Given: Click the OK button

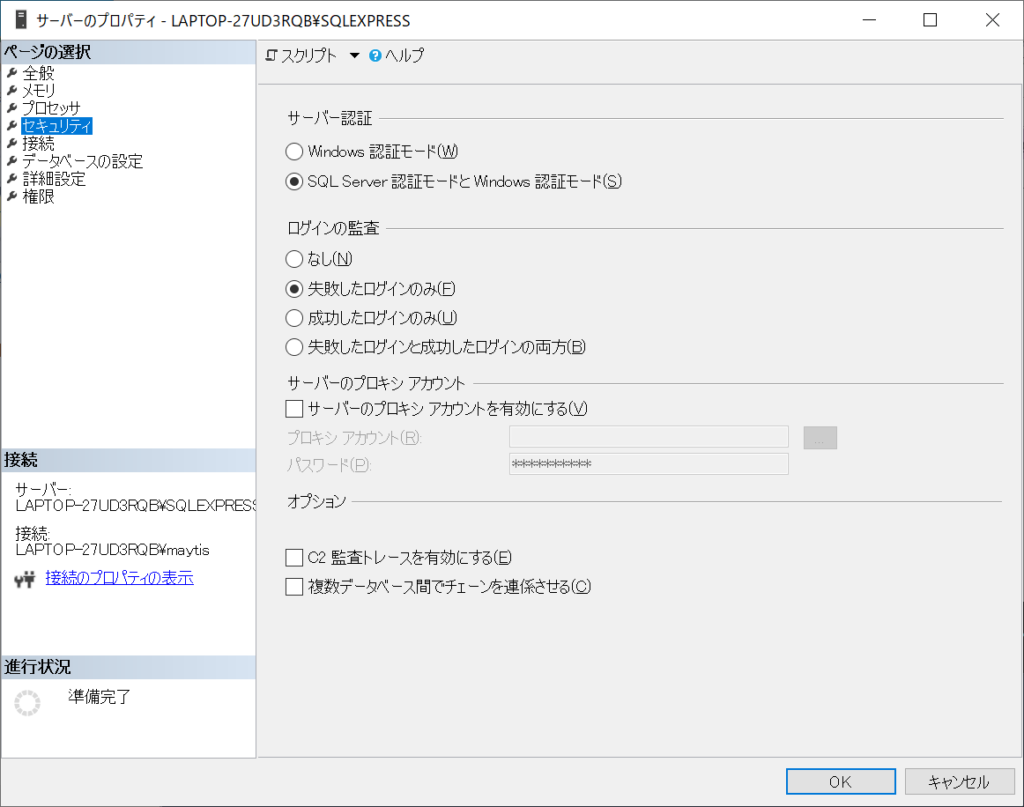Looking at the screenshot, I should (x=840, y=782).
